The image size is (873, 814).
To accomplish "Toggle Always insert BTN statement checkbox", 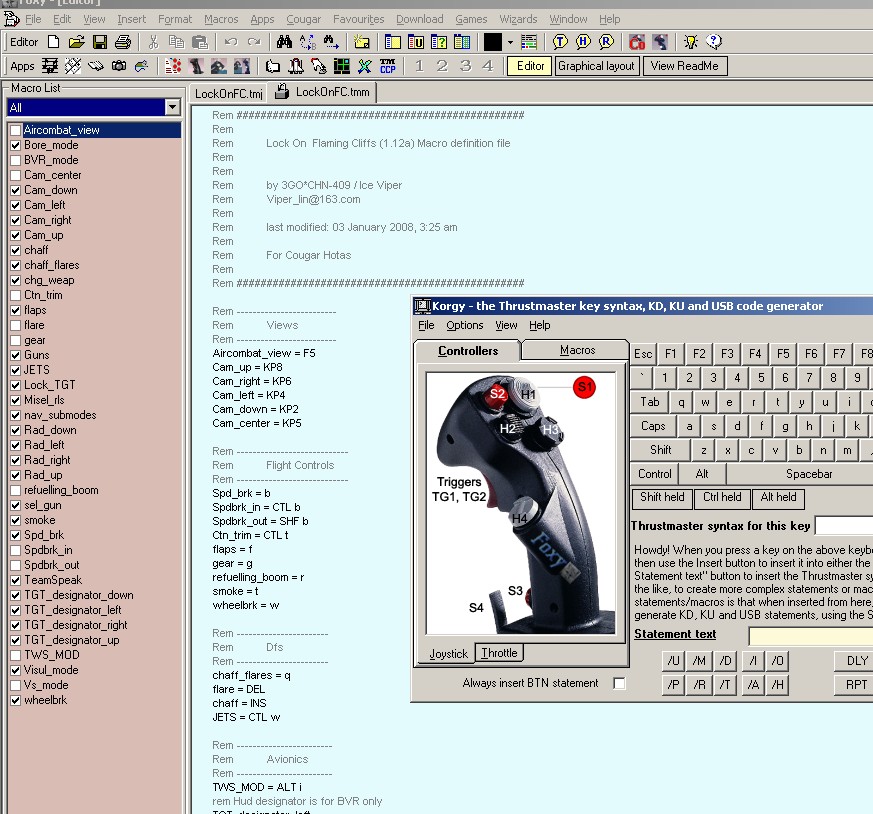I will 619,683.
